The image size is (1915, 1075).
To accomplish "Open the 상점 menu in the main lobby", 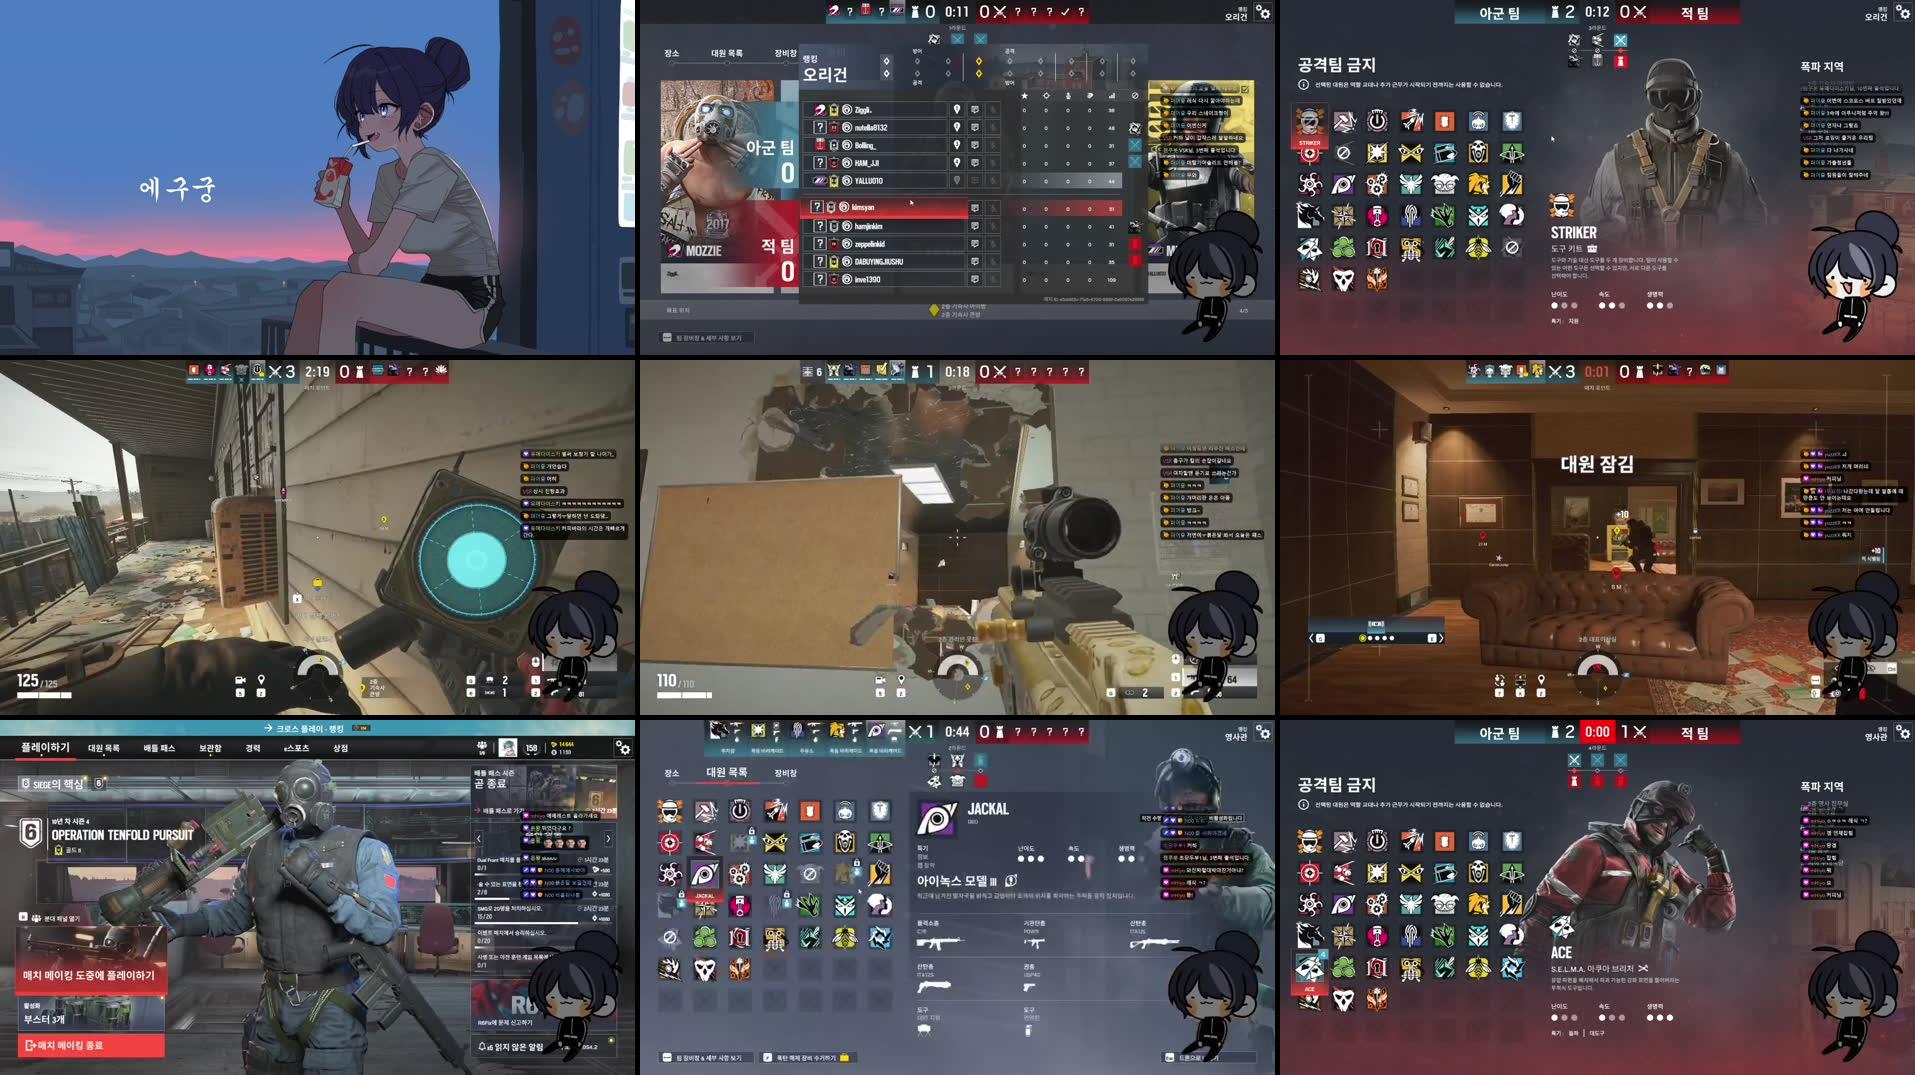I will [x=340, y=749].
